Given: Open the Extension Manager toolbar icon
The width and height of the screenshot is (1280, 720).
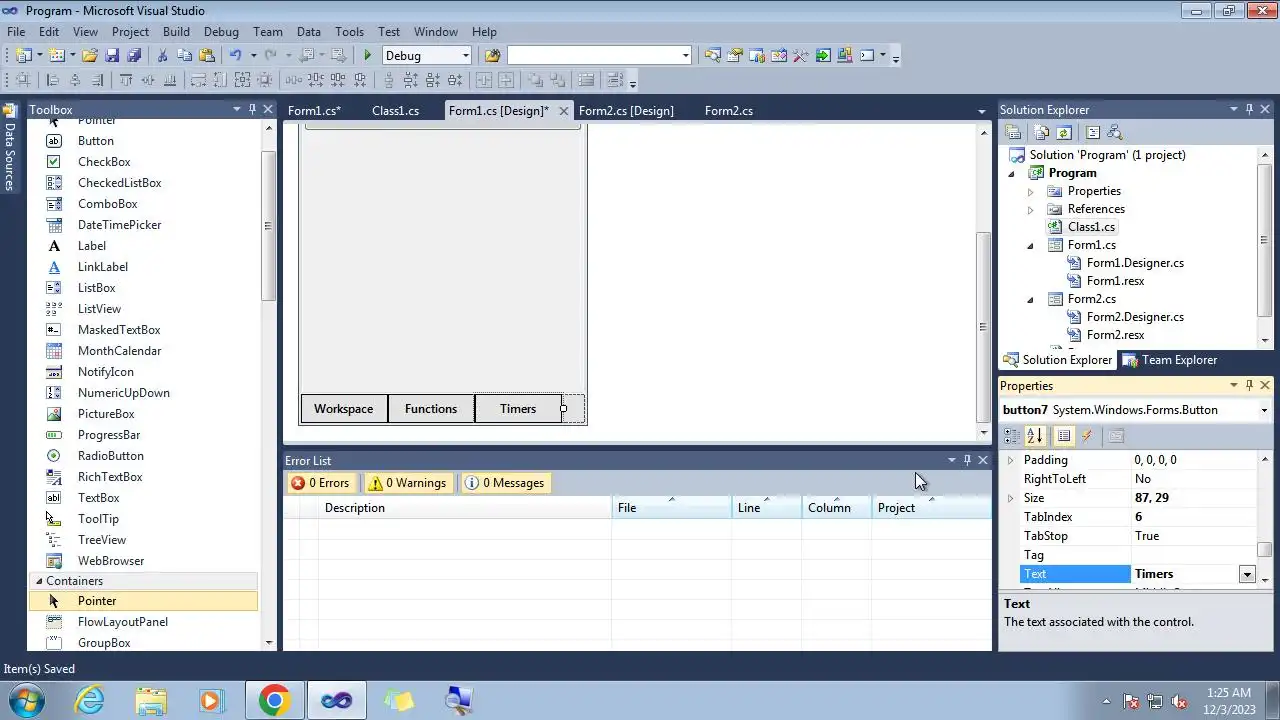Looking at the screenshot, I should 845,55.
